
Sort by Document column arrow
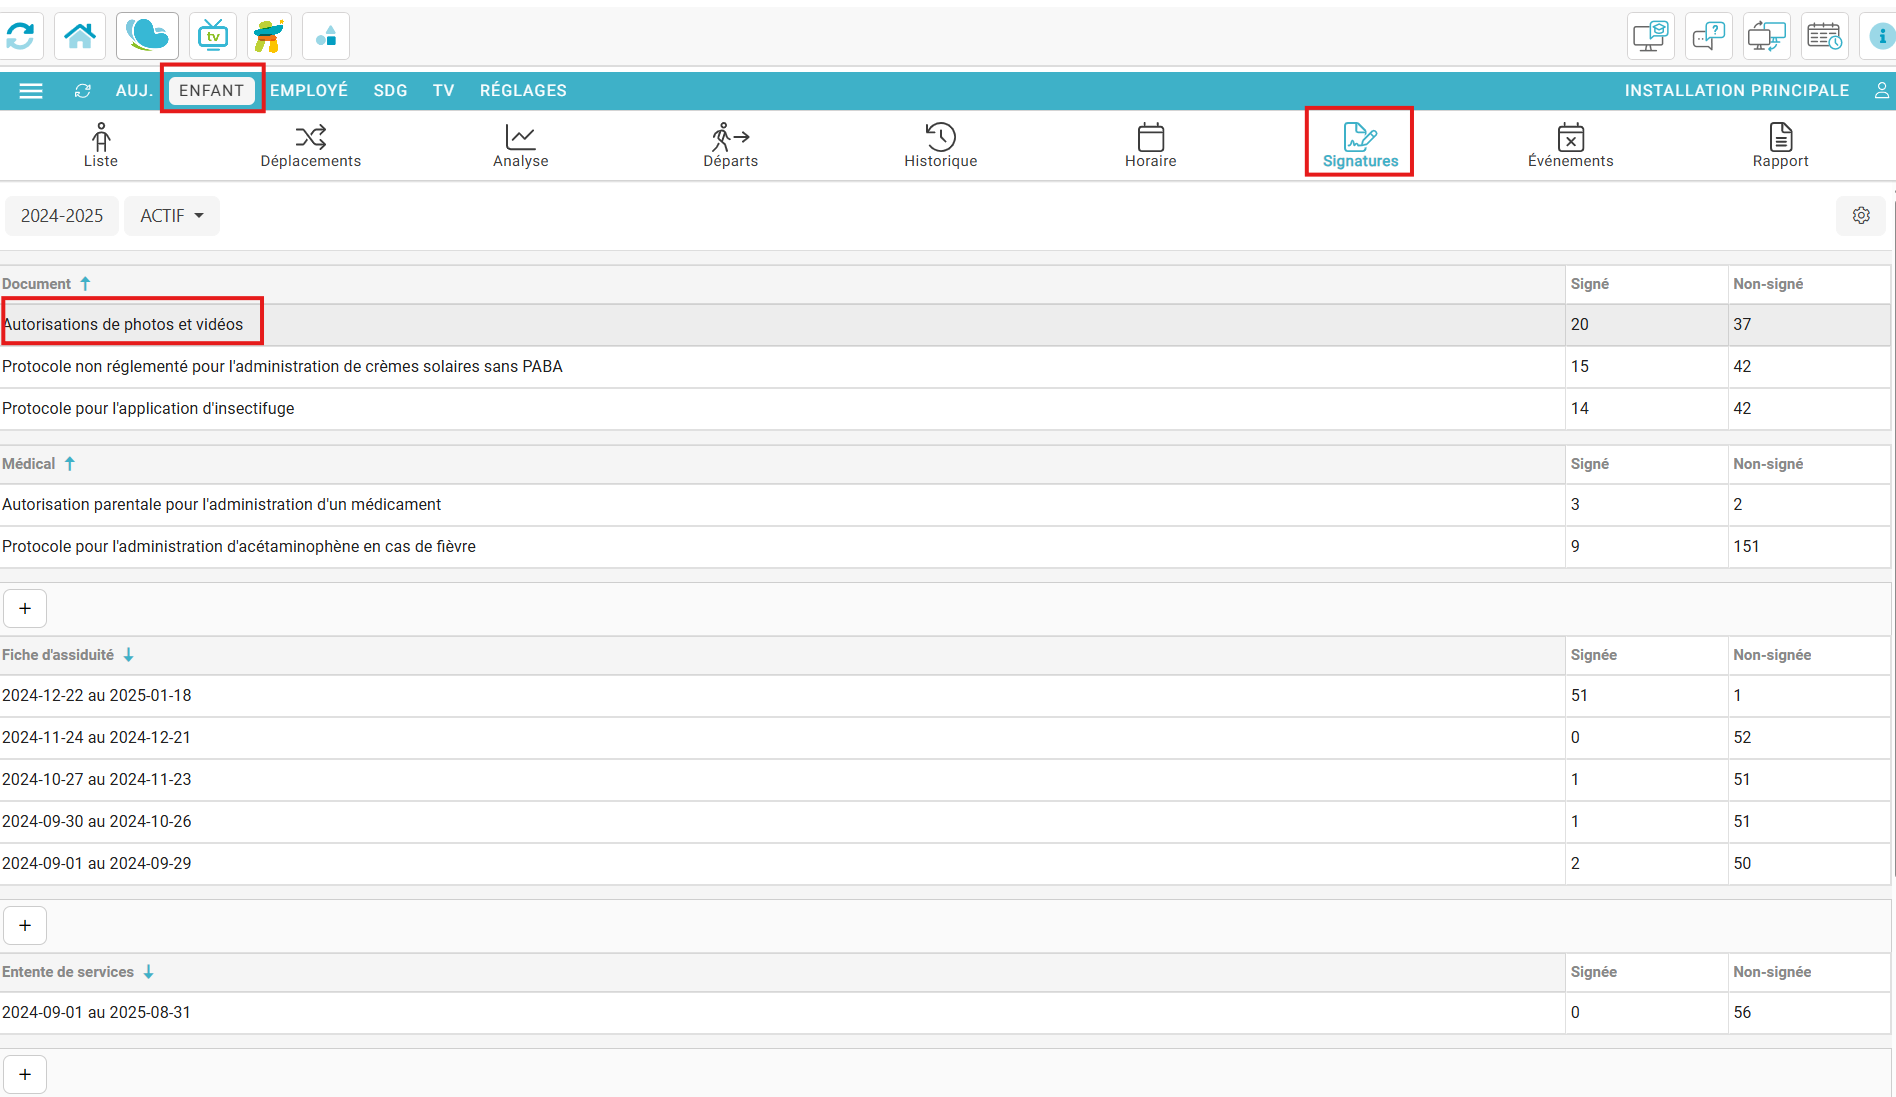(85, 284)
